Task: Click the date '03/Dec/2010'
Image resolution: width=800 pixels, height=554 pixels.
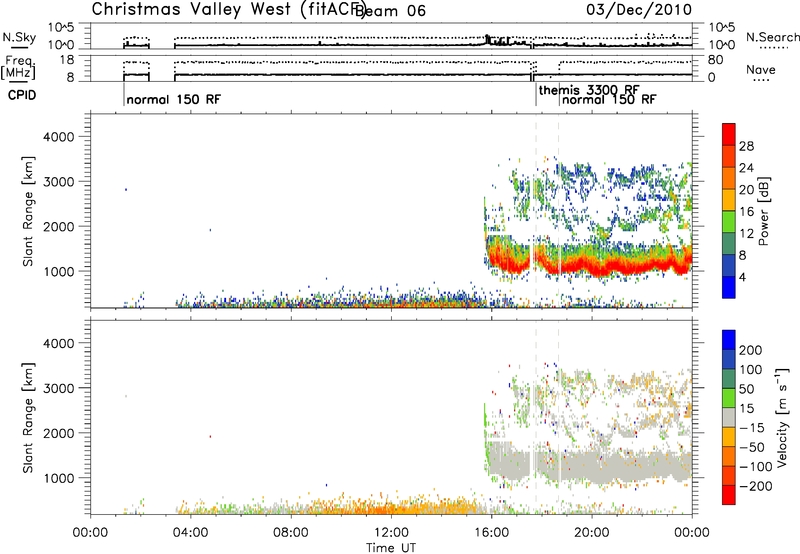Action: pos(639,10)
